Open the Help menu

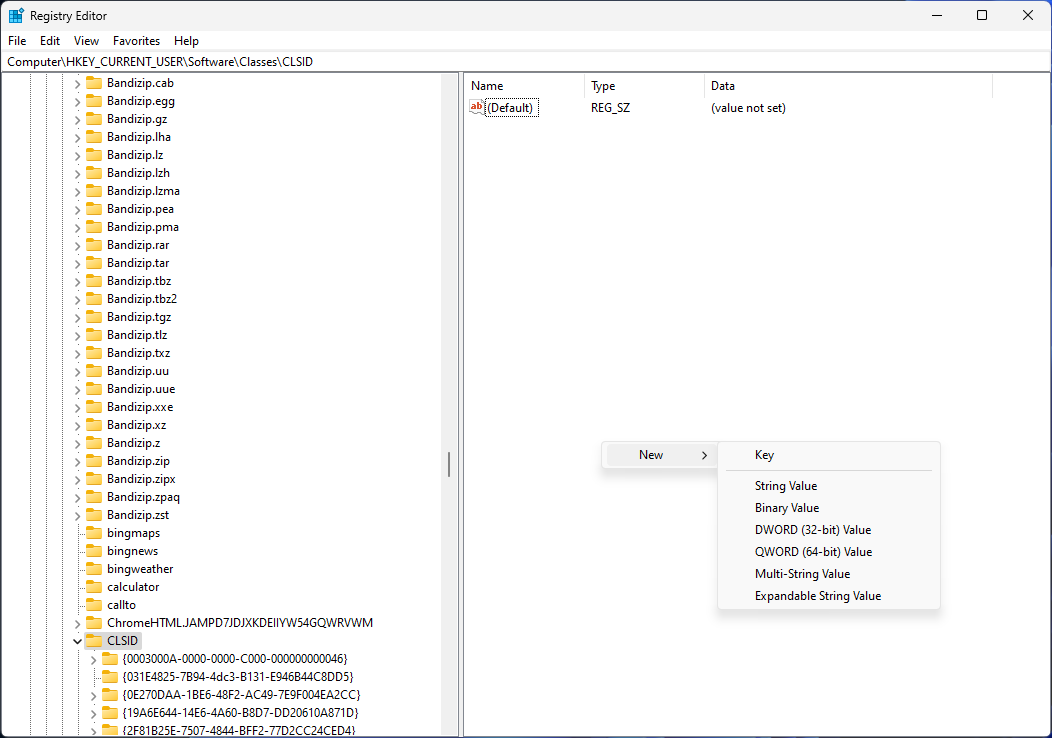(x=186, y=41)
